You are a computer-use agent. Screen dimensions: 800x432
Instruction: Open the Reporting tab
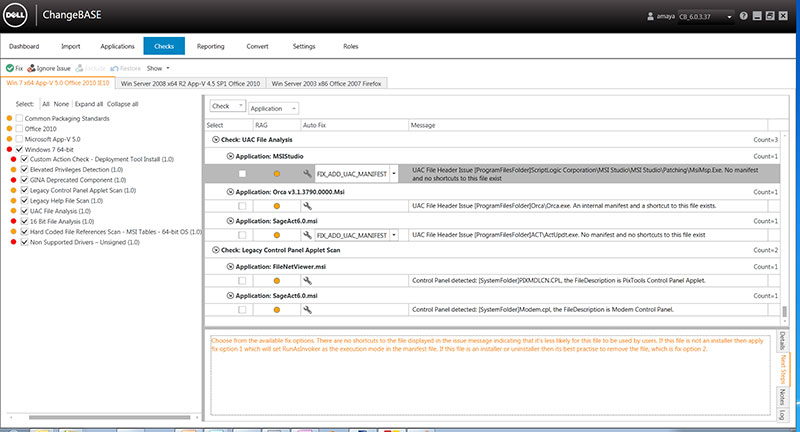[x=211, y=46]
